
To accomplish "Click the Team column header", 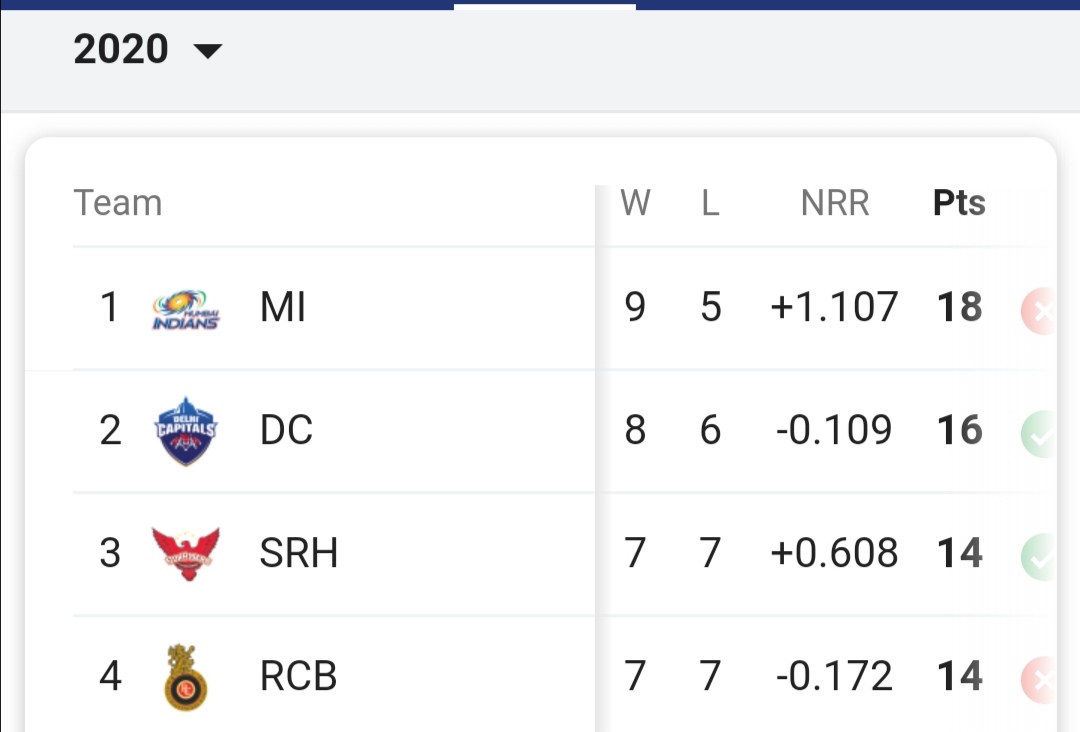I will (x=118, y=203).
